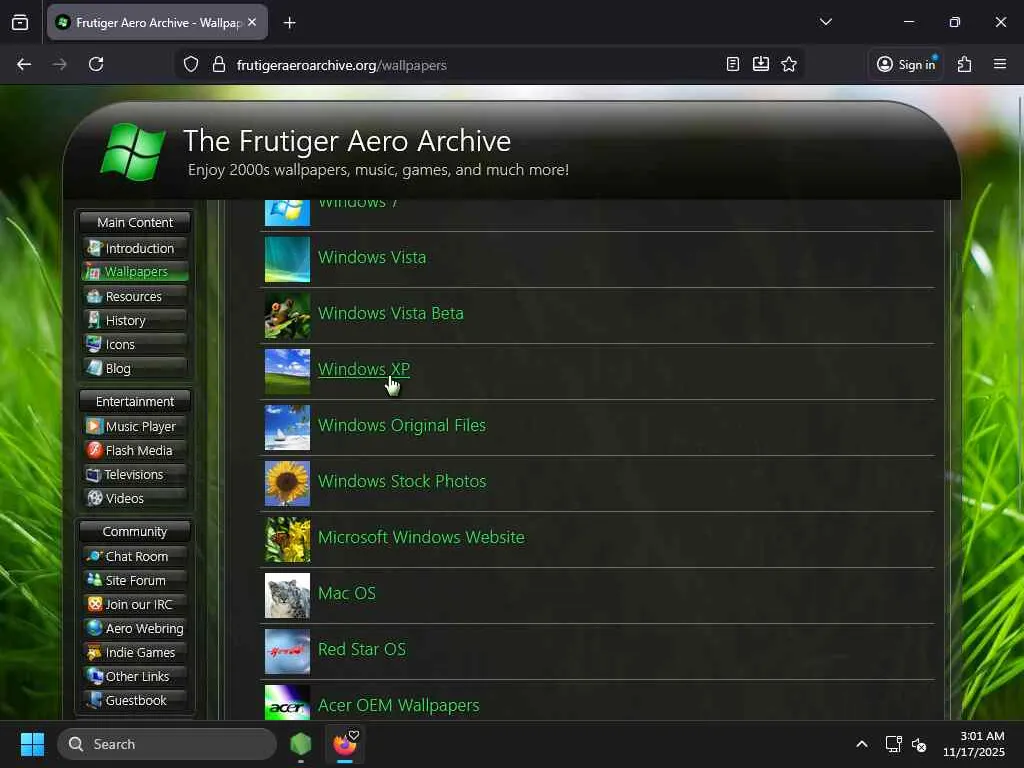Show hidden system tray icons chevron
Image resolution: width=1024 pixels, height=768 pixels.
pos(862,744)
